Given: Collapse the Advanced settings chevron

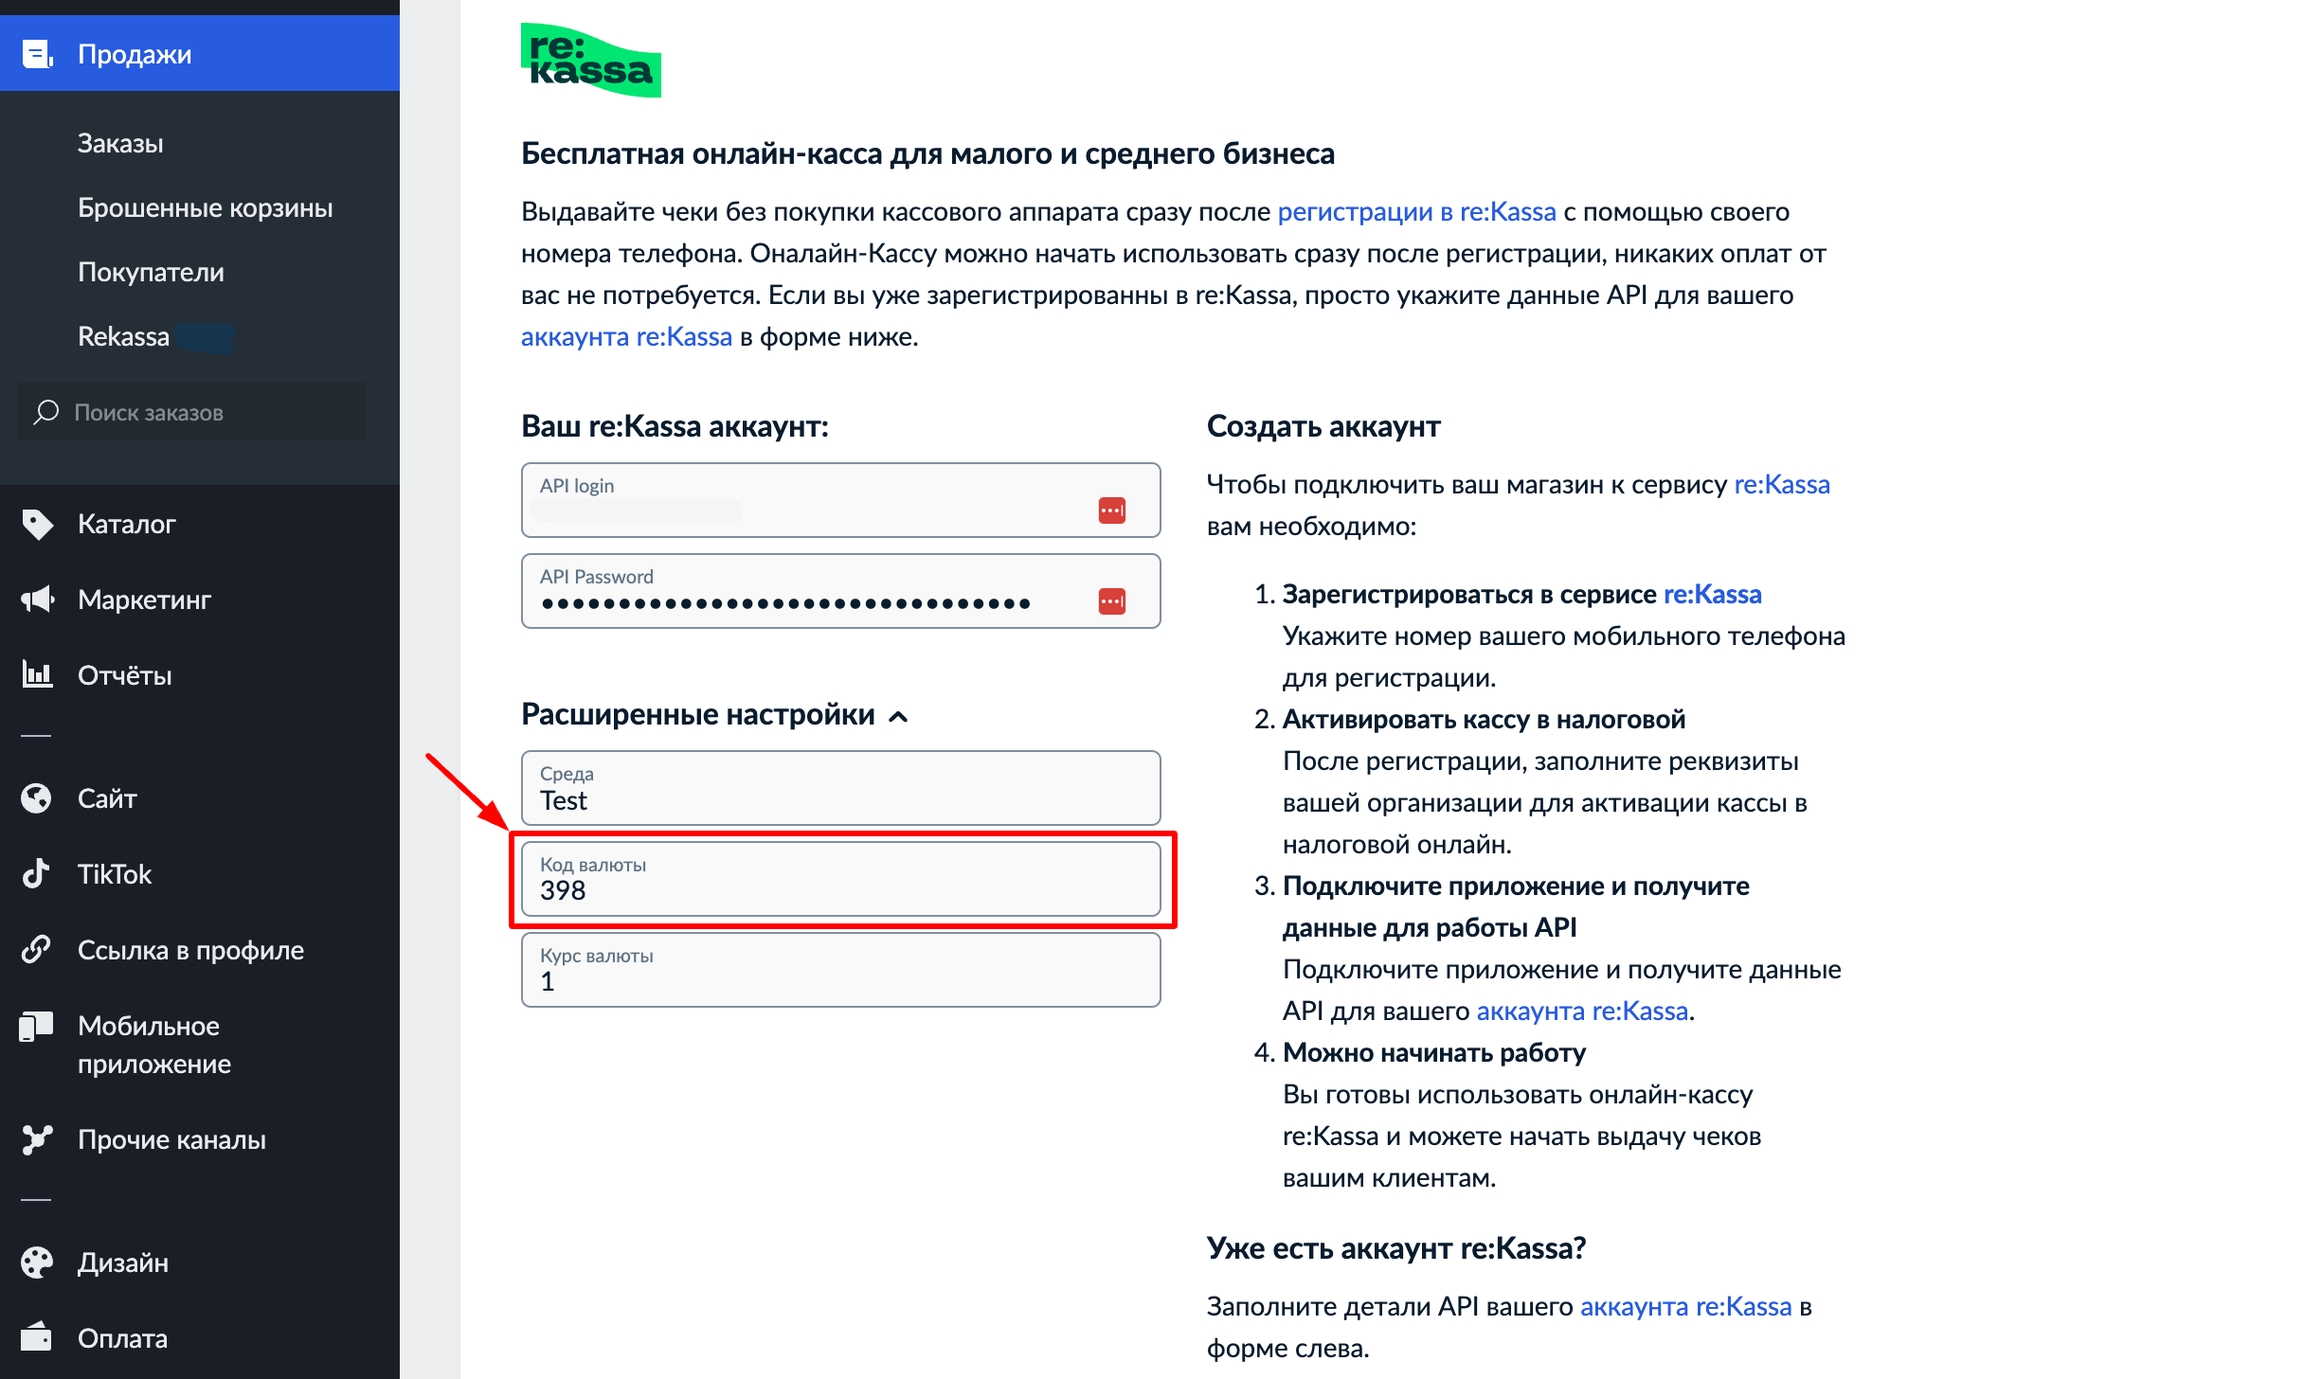Looking at the screenshot, I should click(898, 716).
